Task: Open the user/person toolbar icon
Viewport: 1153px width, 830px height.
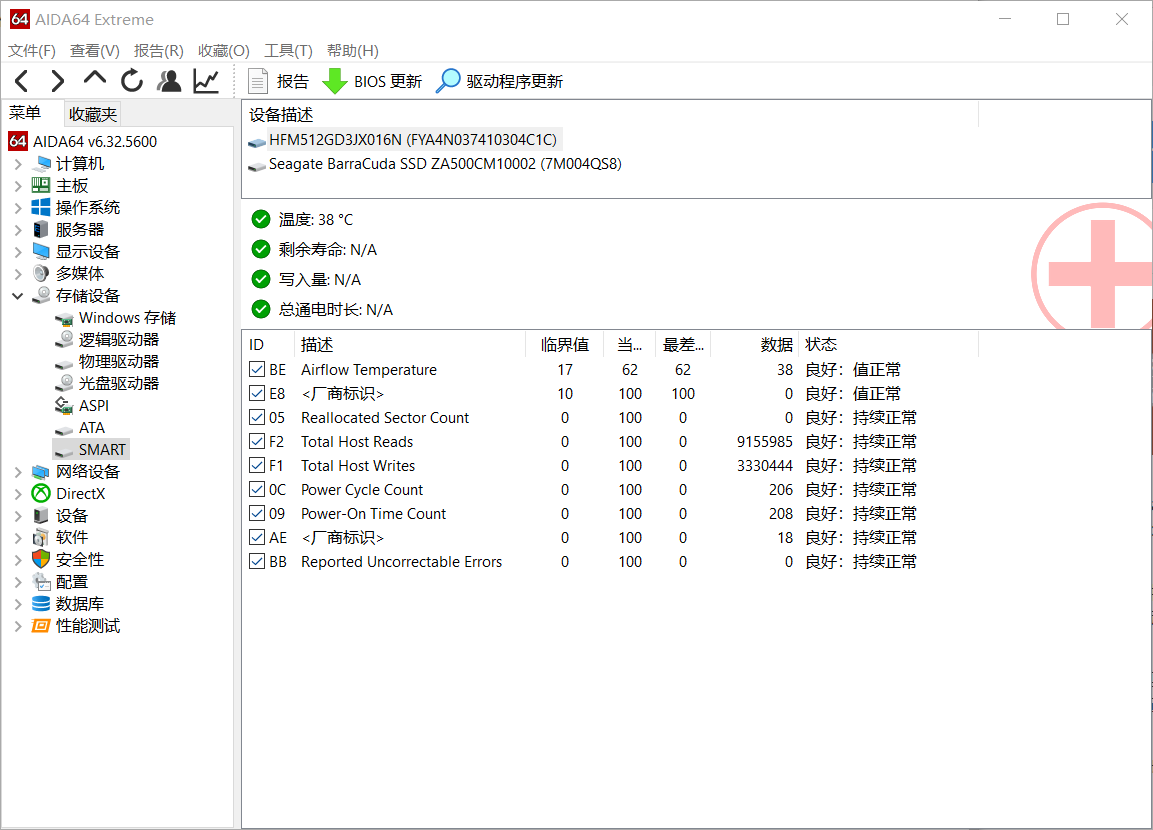Action: 169,81
